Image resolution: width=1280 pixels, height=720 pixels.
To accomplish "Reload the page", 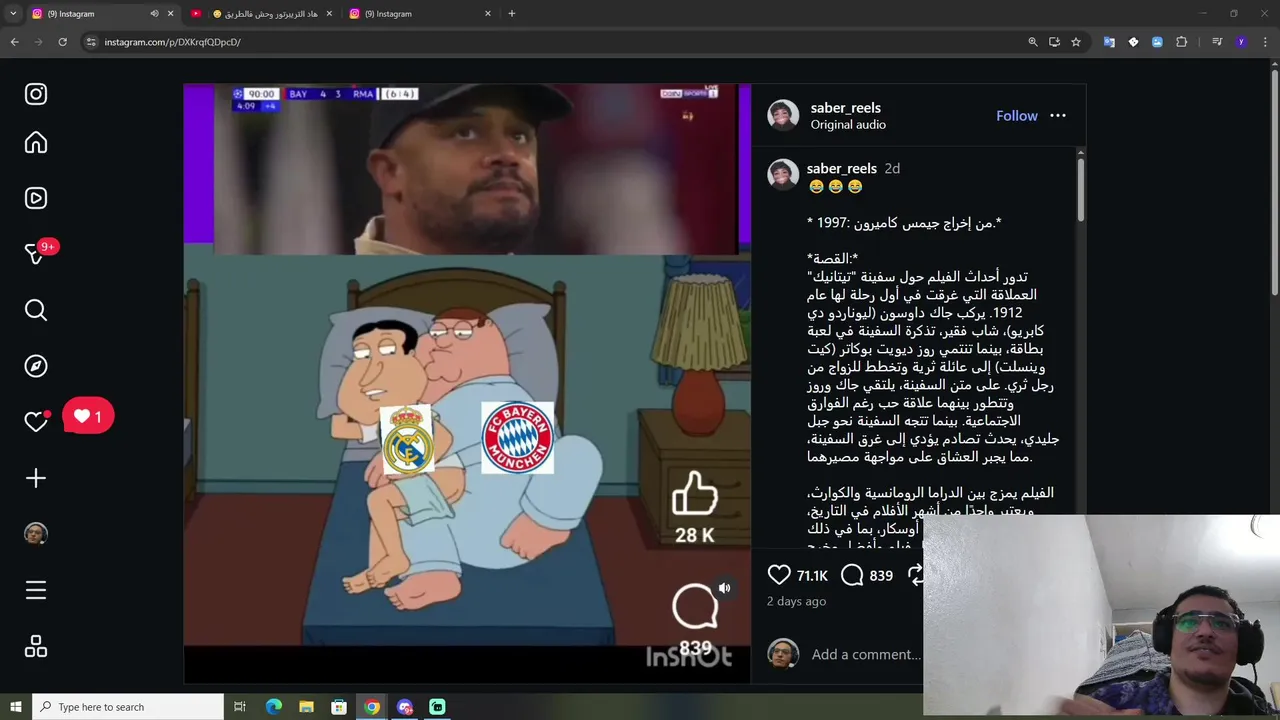I will 62,42.
